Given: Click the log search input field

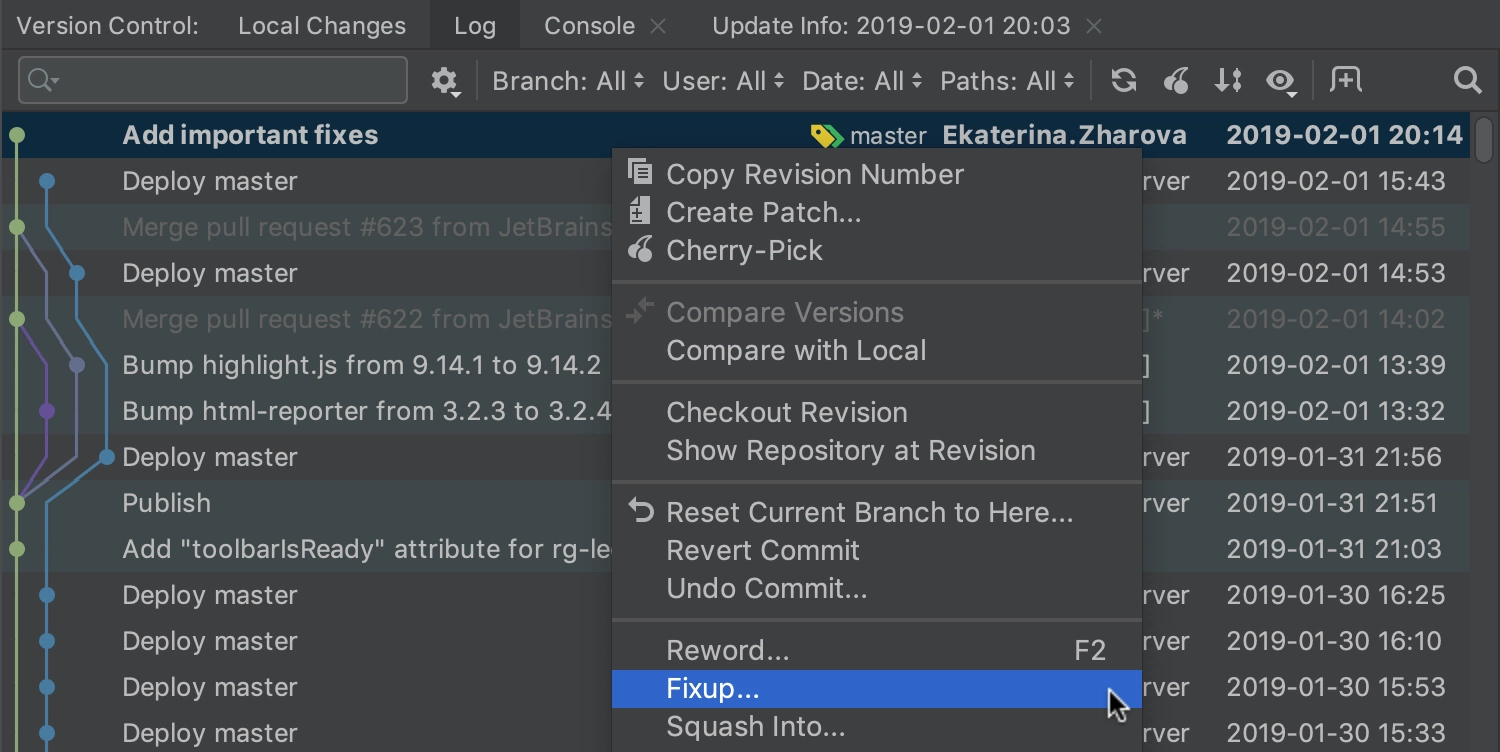Looking at the screenshot, I should pyautogui.click(x=213, y=80).
